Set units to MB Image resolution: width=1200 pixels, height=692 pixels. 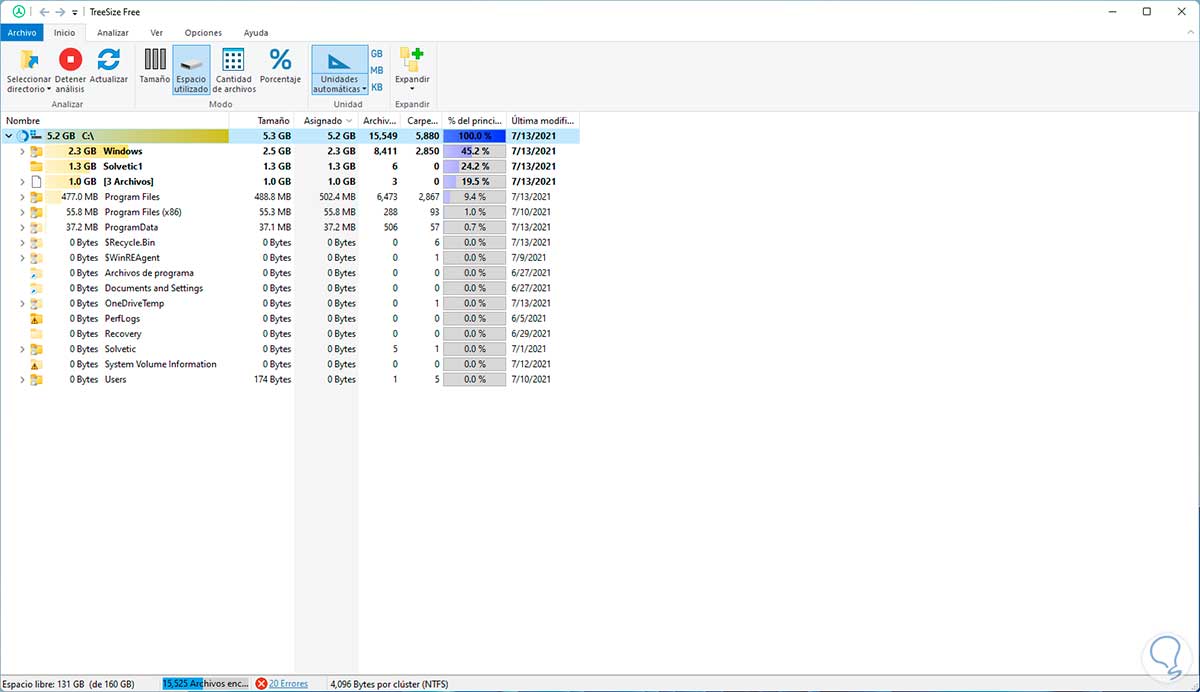click(x=377, y=70)
